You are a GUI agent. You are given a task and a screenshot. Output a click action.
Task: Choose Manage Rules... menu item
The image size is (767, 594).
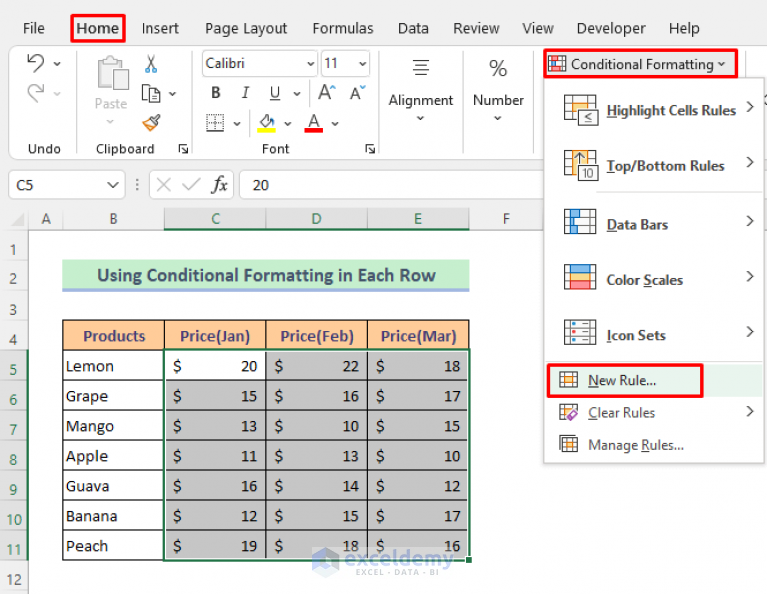coord(655,445)
